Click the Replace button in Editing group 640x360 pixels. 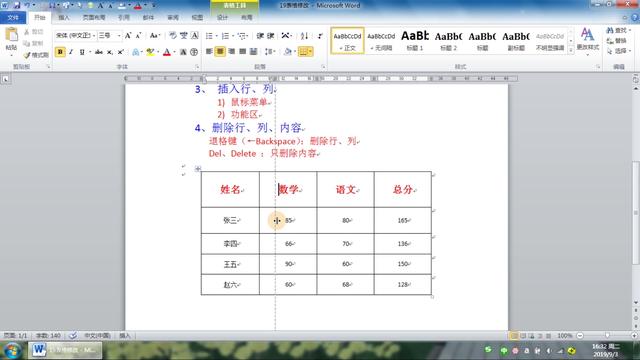click(617, 41)
